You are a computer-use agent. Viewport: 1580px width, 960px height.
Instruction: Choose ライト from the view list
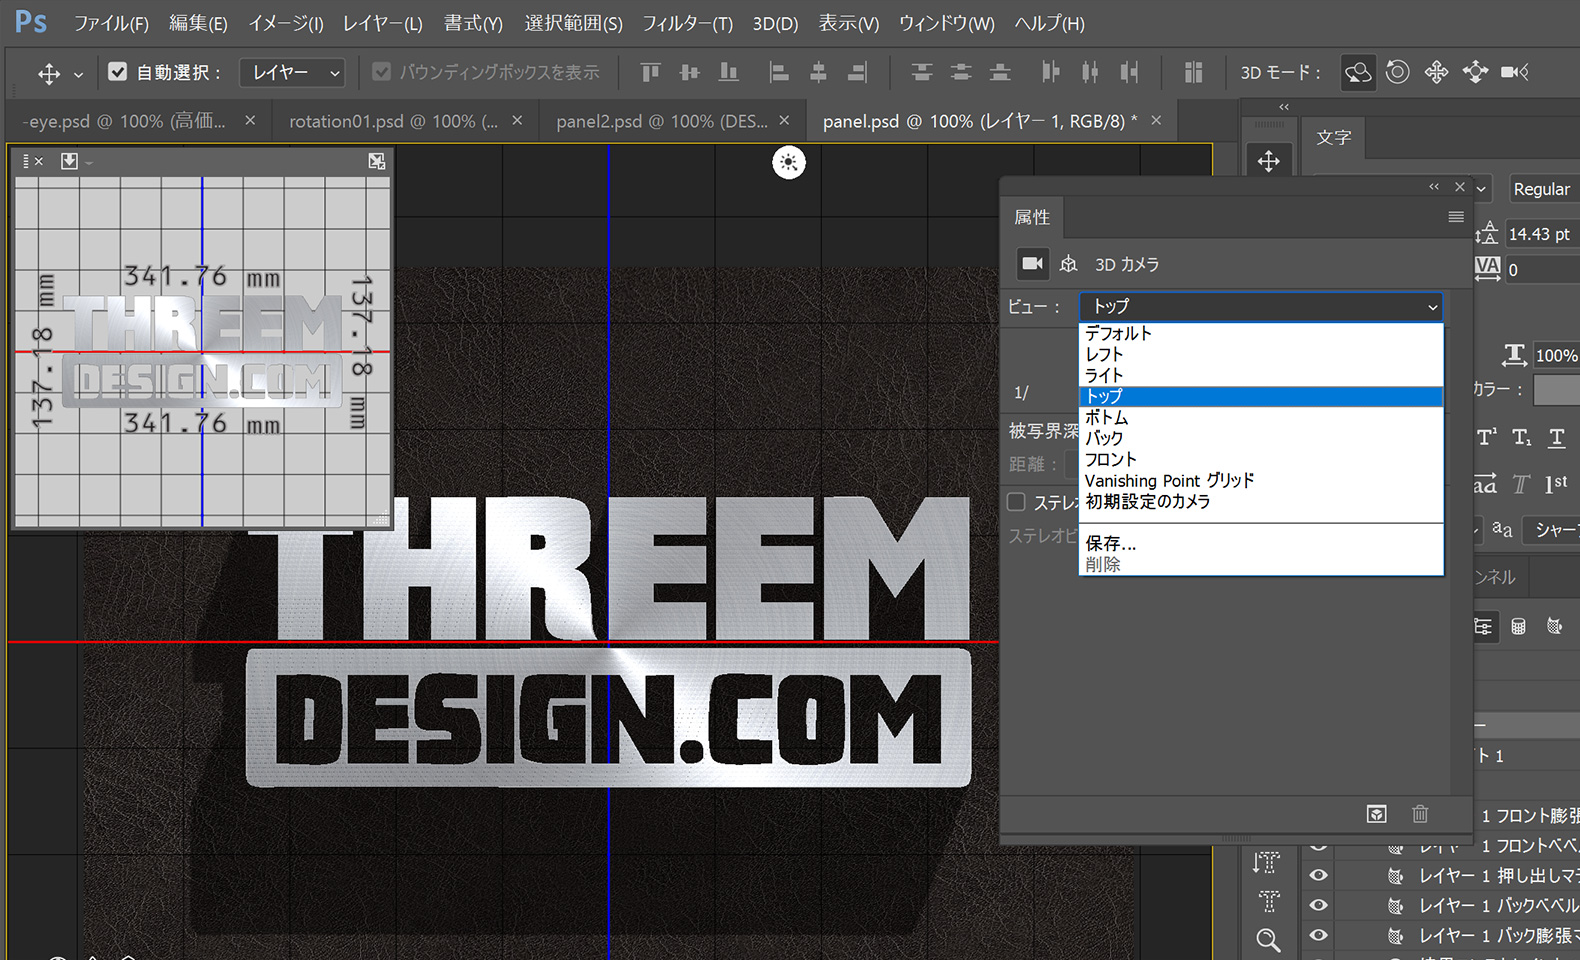[x=1261, y=375]
